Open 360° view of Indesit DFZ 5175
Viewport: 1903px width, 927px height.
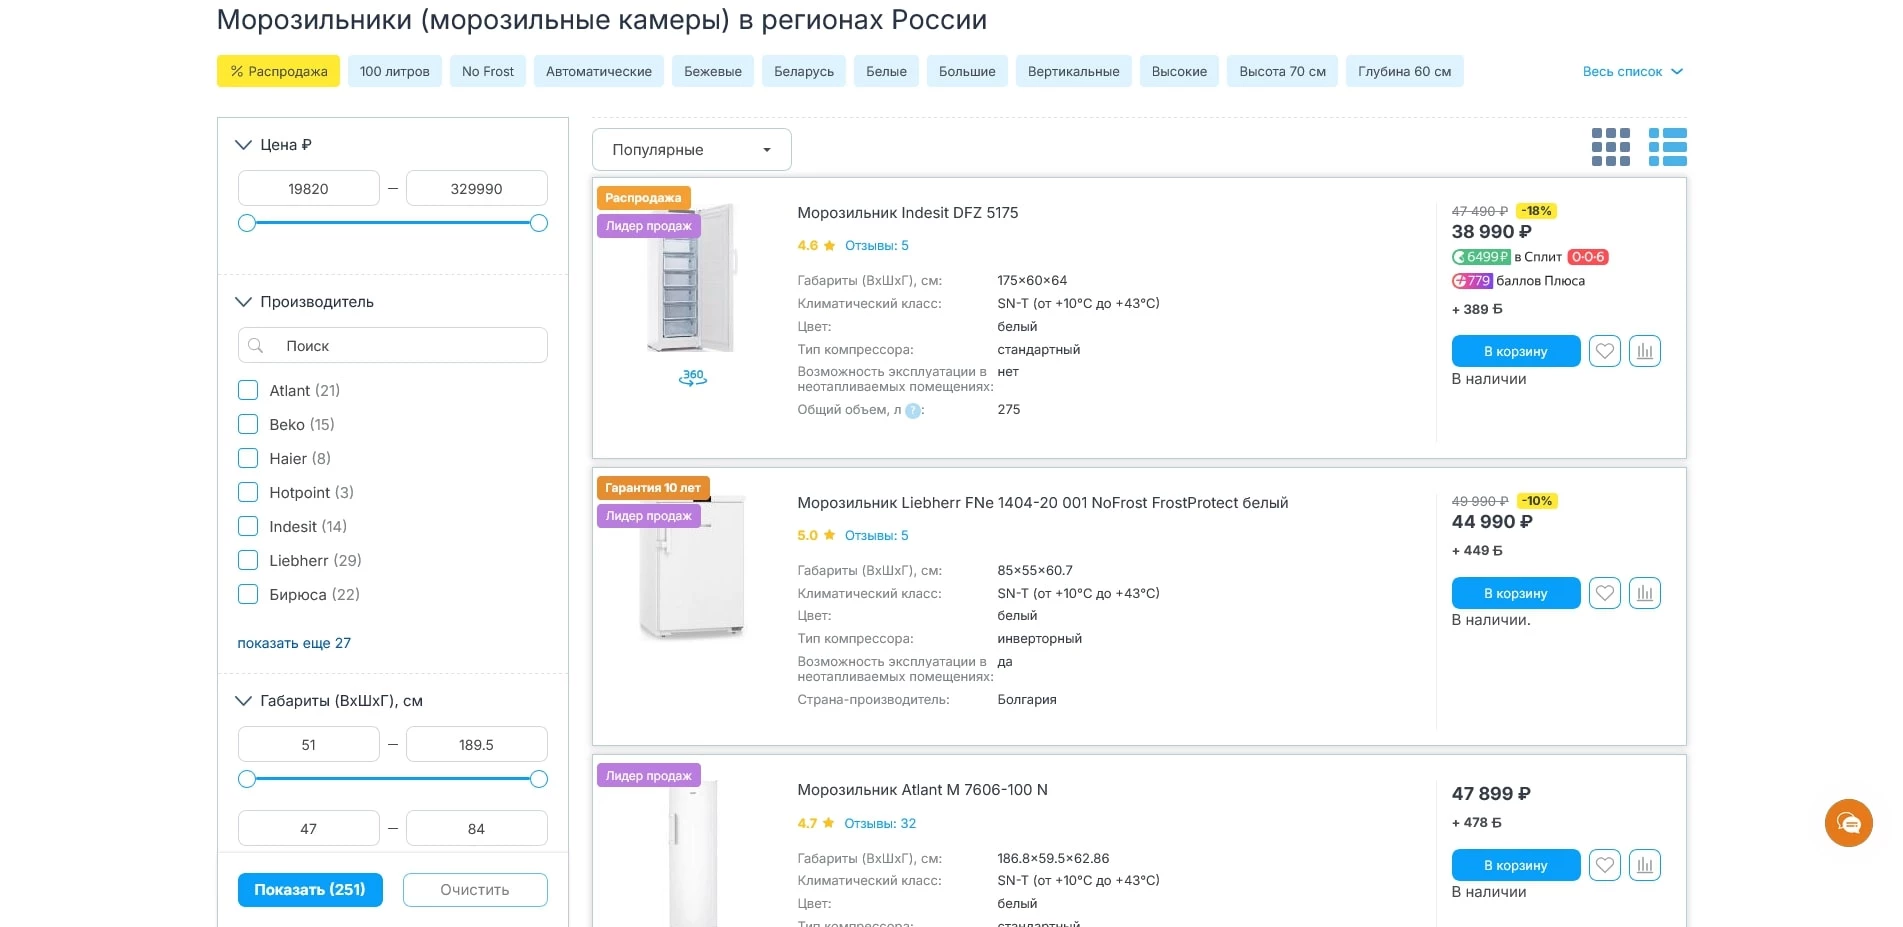pyautogui.click(x=691, y=377)
